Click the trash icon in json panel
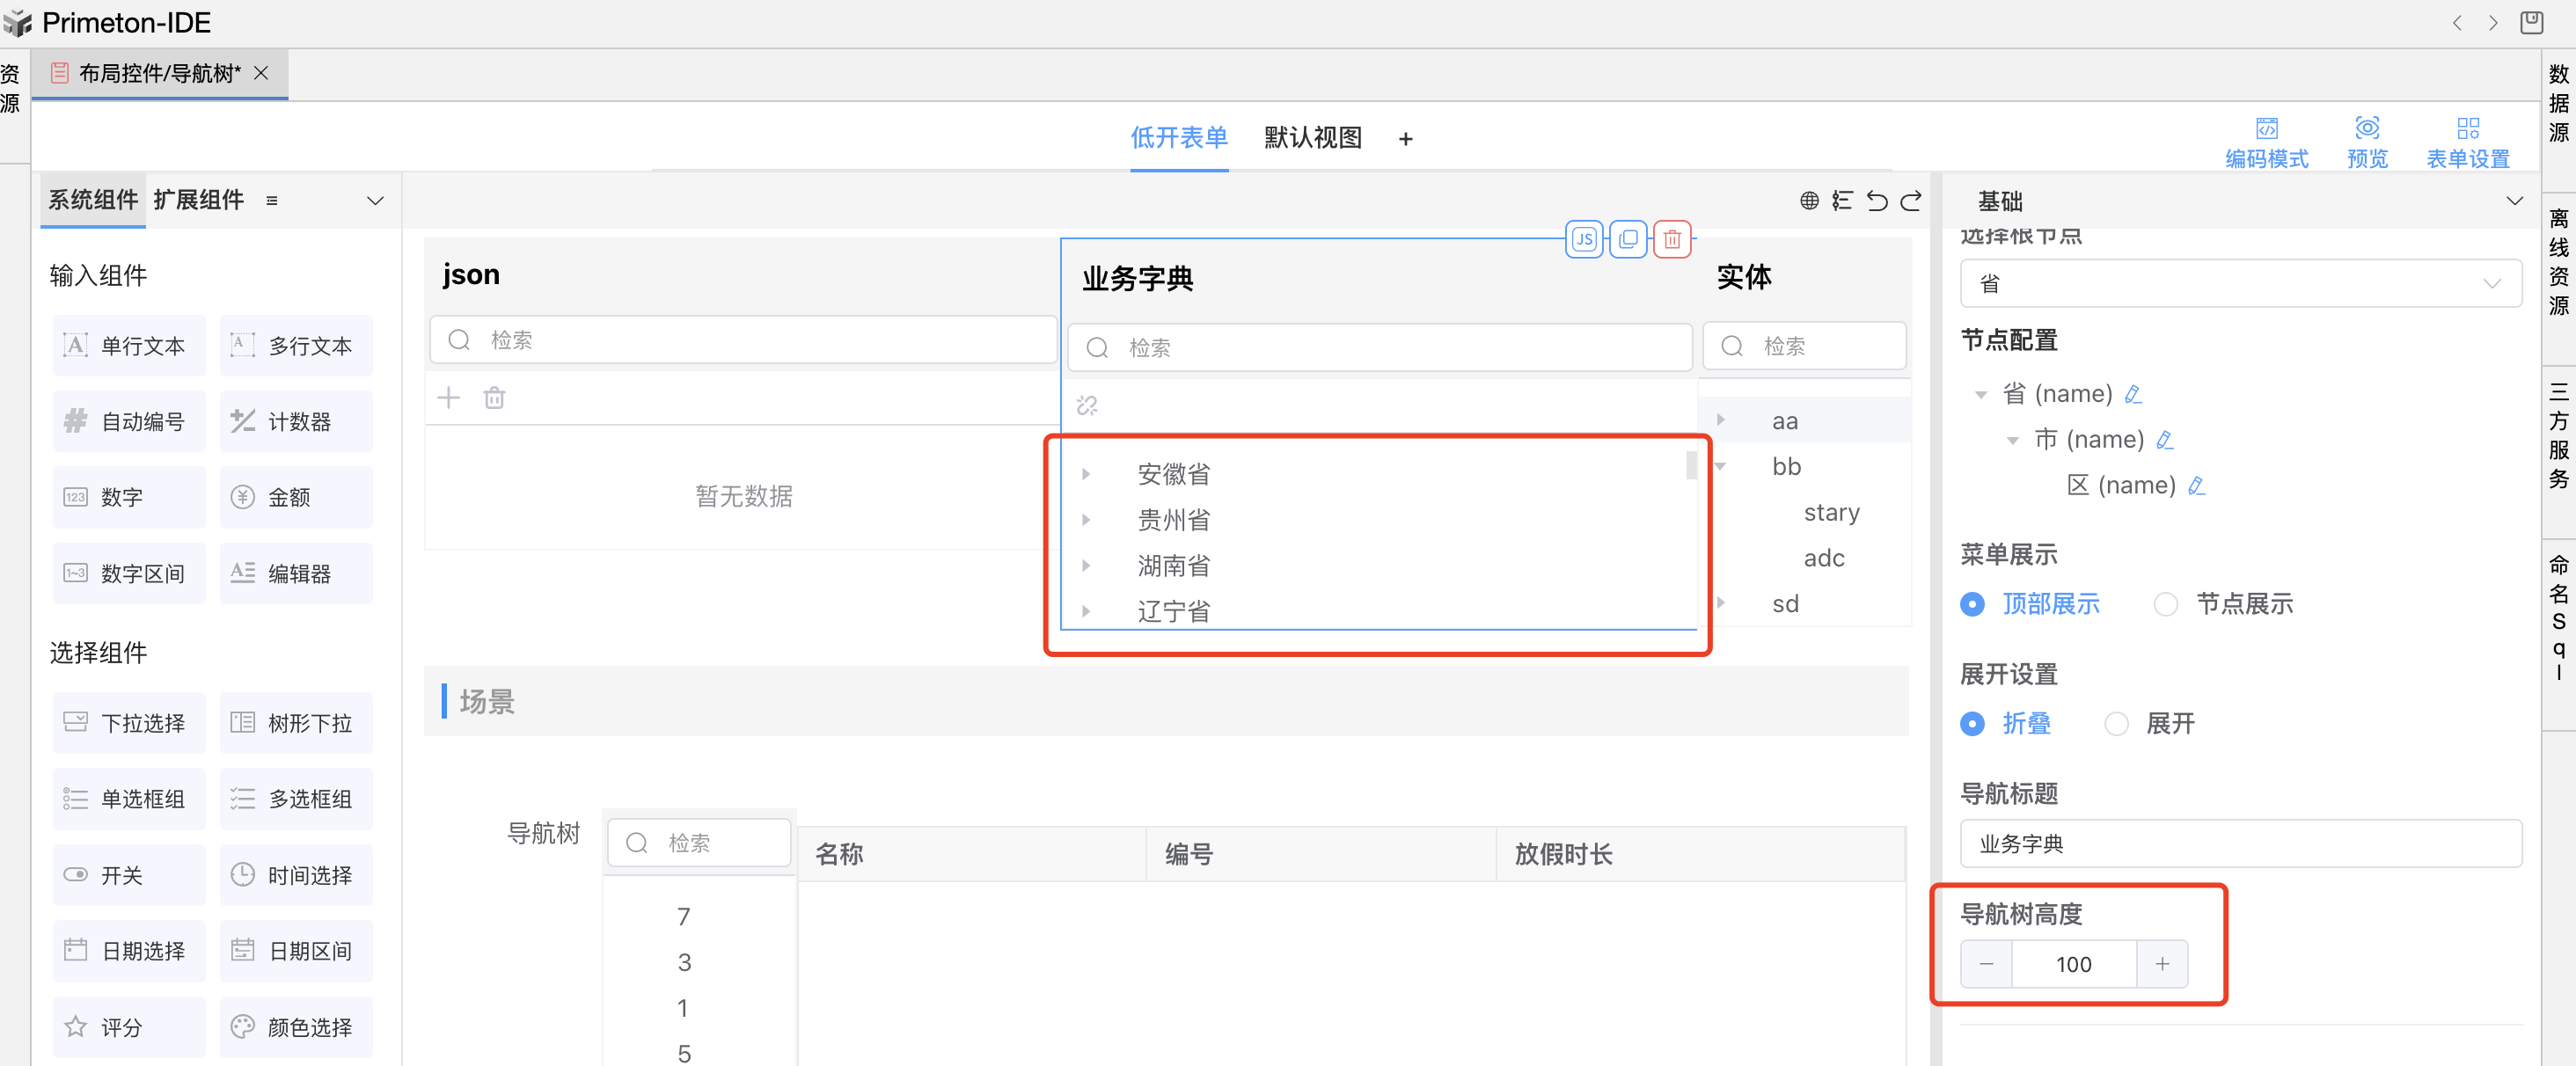 pos(494,398)
